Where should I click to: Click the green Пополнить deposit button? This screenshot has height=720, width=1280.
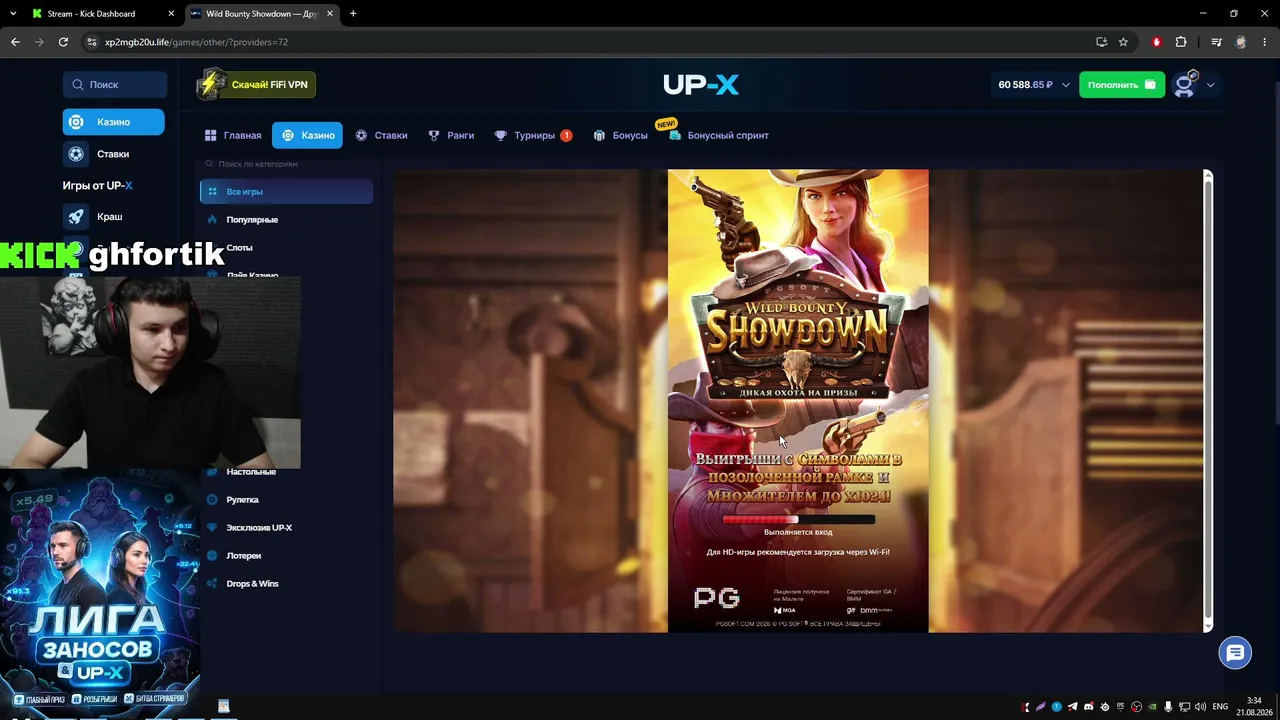tap(1121, 85)
